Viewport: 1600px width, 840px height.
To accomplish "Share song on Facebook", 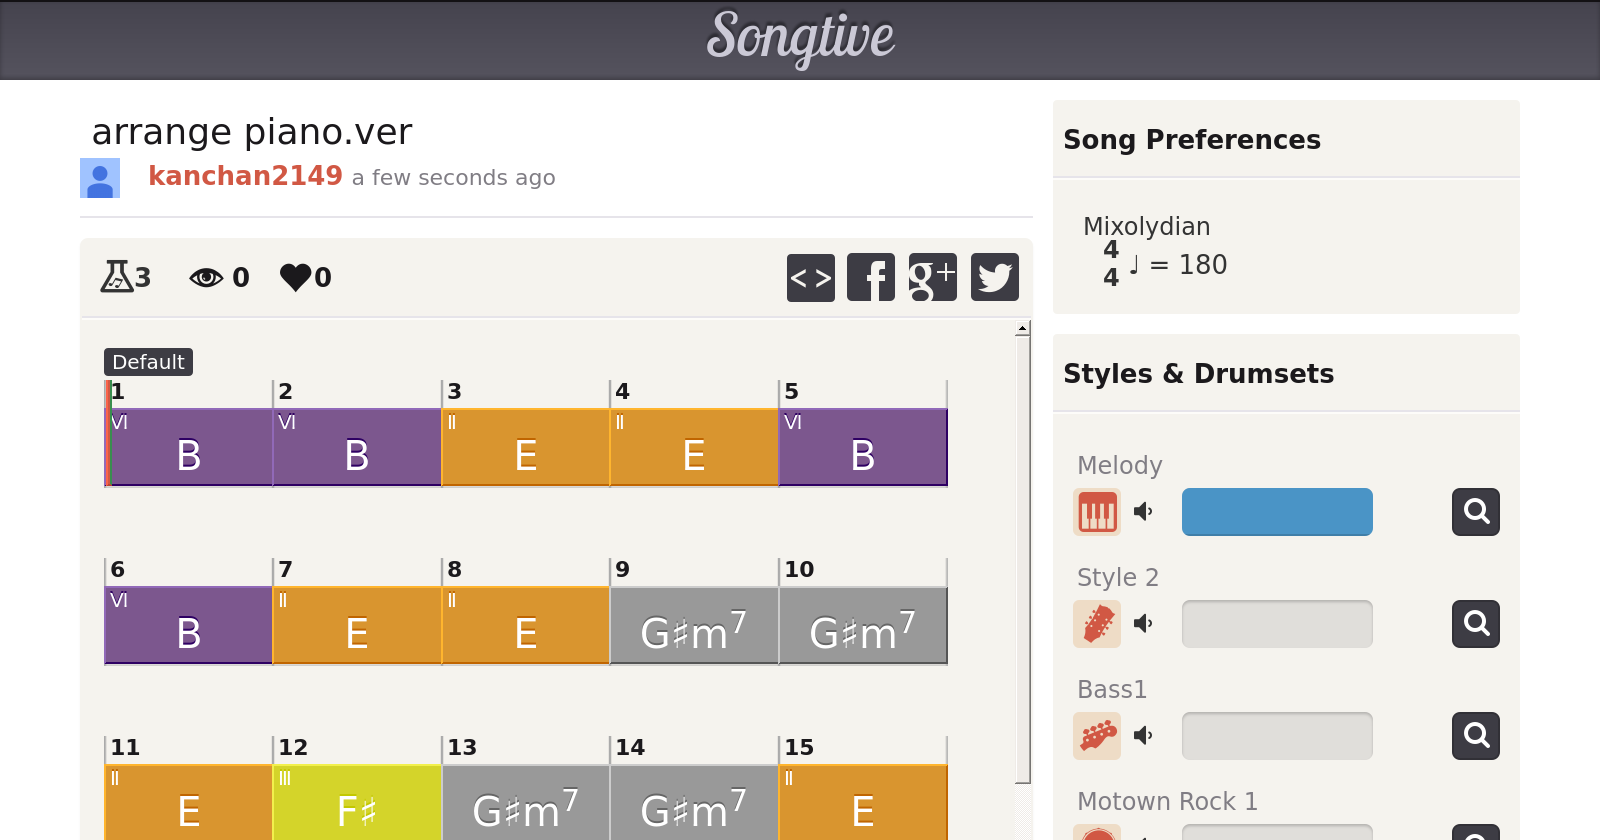I will 871,277.
